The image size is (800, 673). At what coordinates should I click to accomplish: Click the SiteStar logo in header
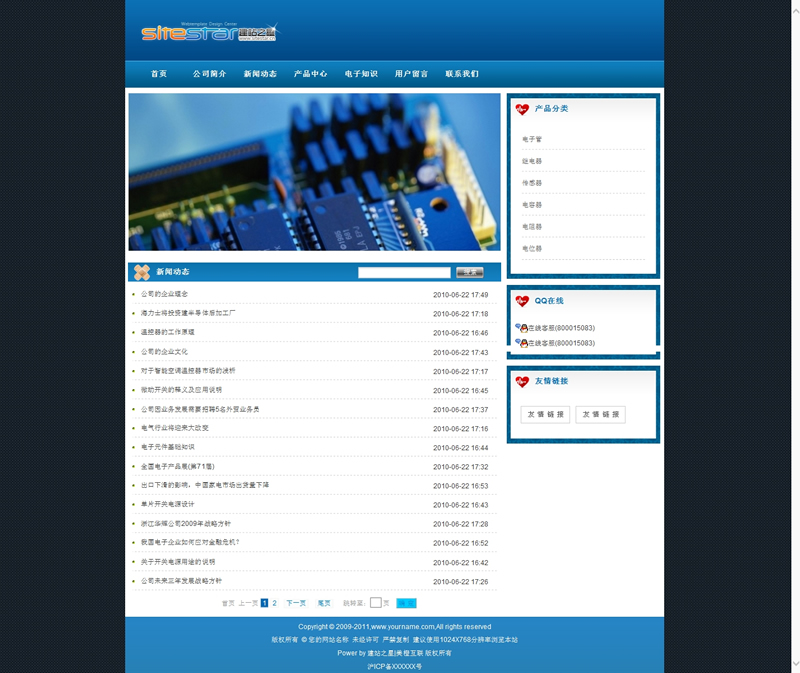209,32
